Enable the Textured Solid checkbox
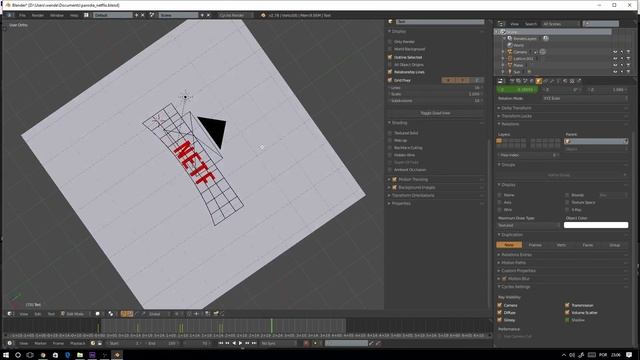Viewport: 640px width, 360px height. pos(390,133)
